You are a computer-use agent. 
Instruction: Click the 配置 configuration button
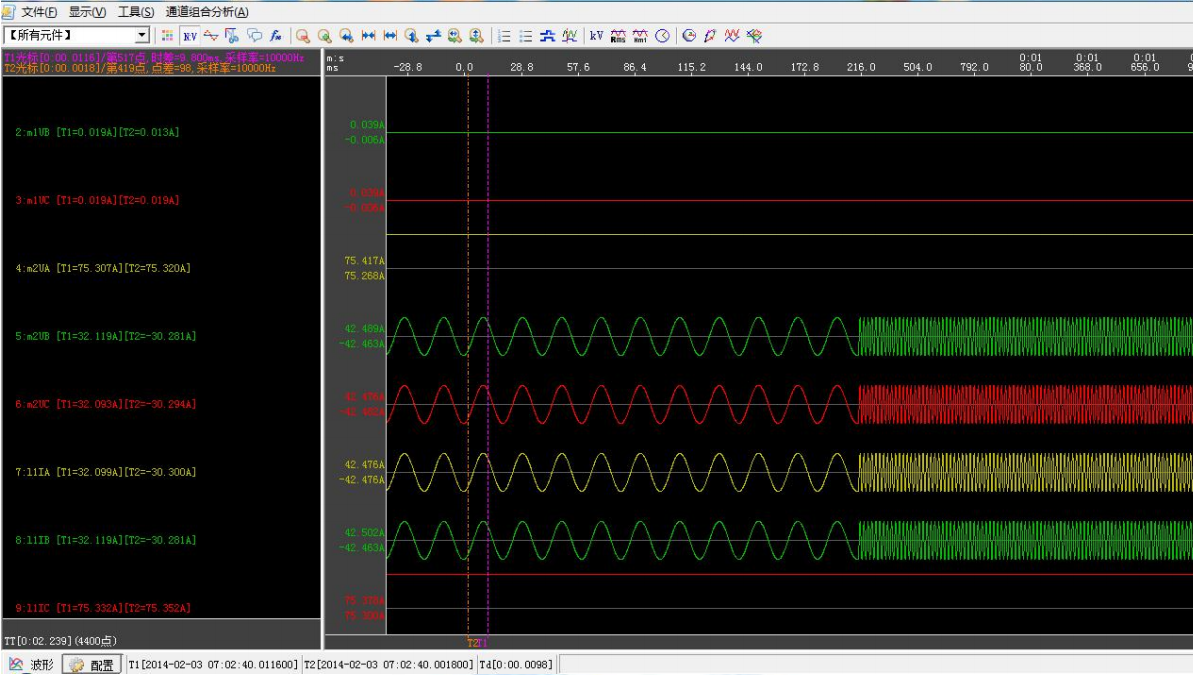92,665
